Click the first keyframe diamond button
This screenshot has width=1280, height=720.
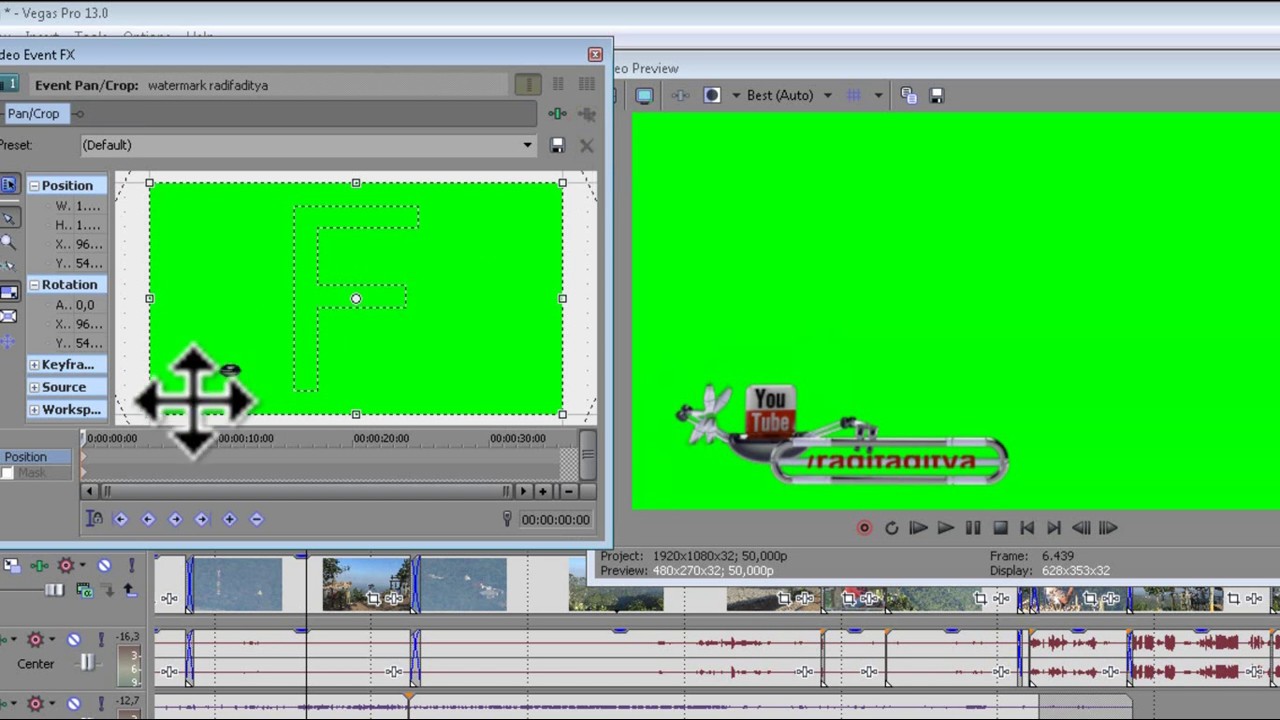click(121, 519)
